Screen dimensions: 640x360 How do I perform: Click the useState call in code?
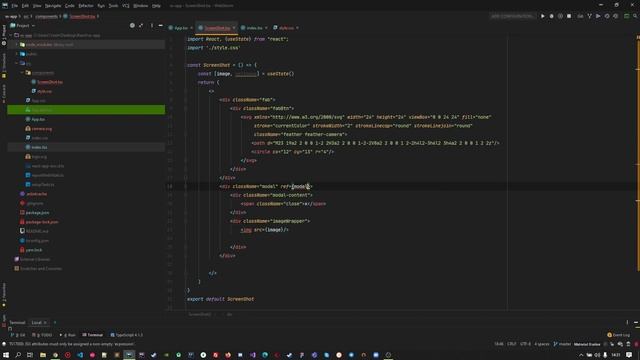coord(280,74)
